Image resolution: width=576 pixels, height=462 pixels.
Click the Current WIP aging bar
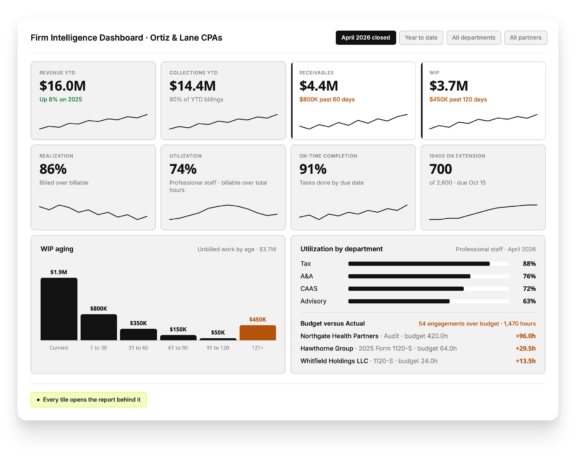[59, 309]
